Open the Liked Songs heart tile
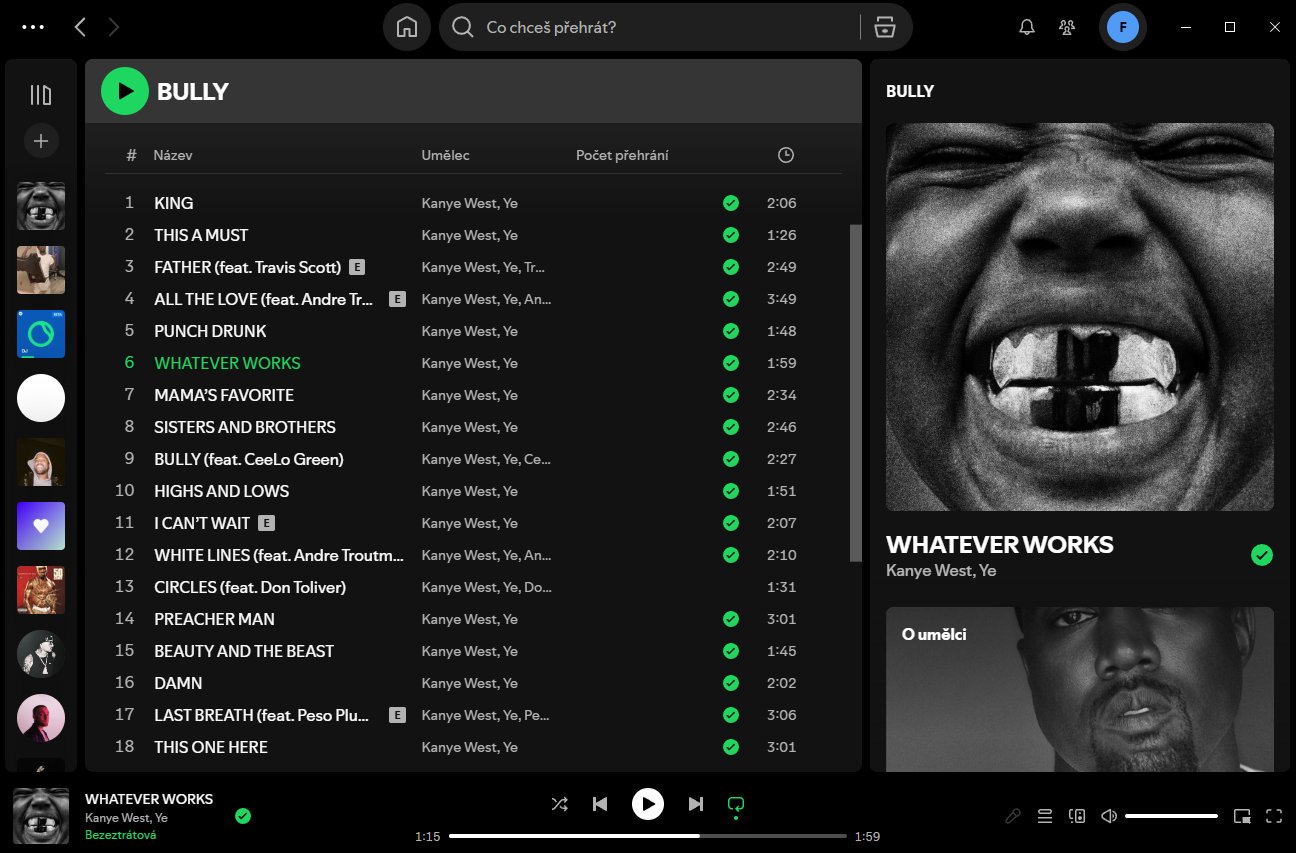 (41, 526)
